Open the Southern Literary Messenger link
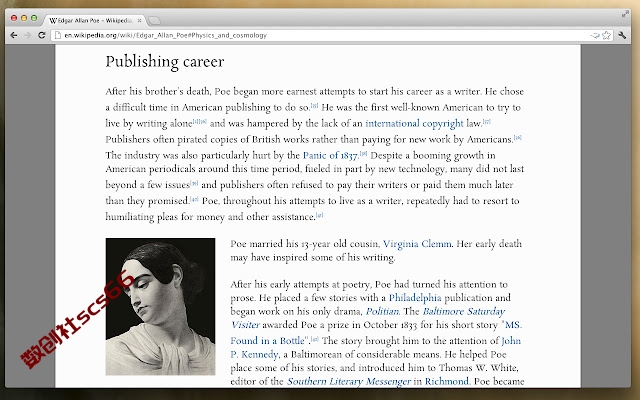Screen dimensions: 640x400 [x=349, y=381]
